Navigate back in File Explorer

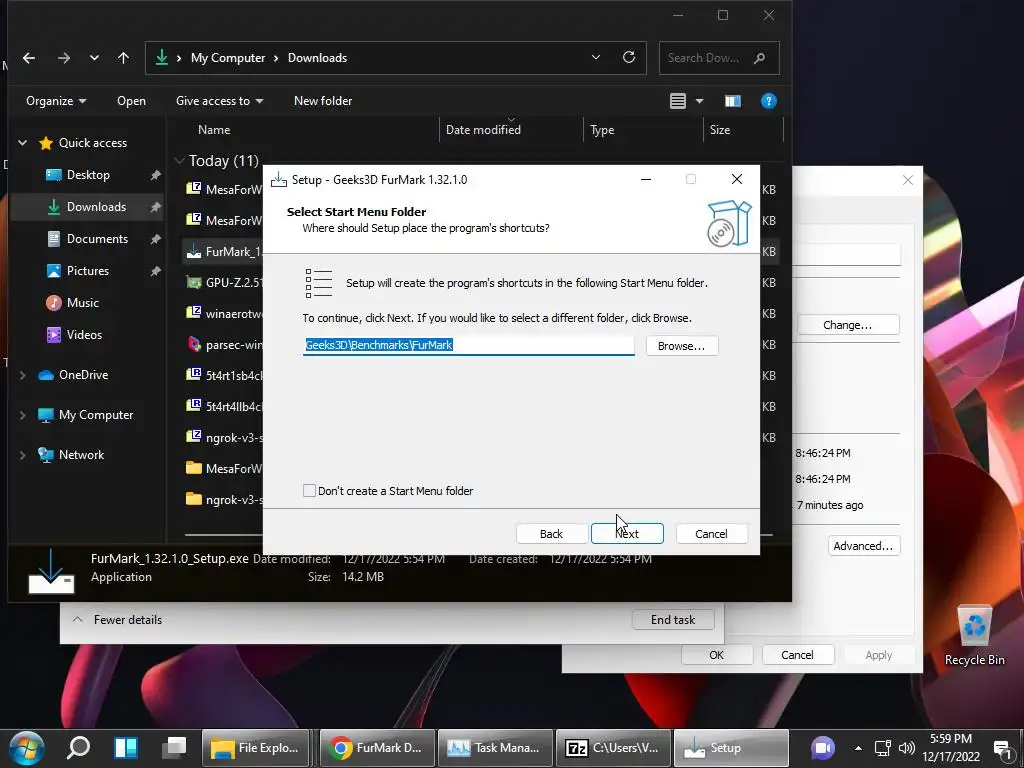pos(29,58)
